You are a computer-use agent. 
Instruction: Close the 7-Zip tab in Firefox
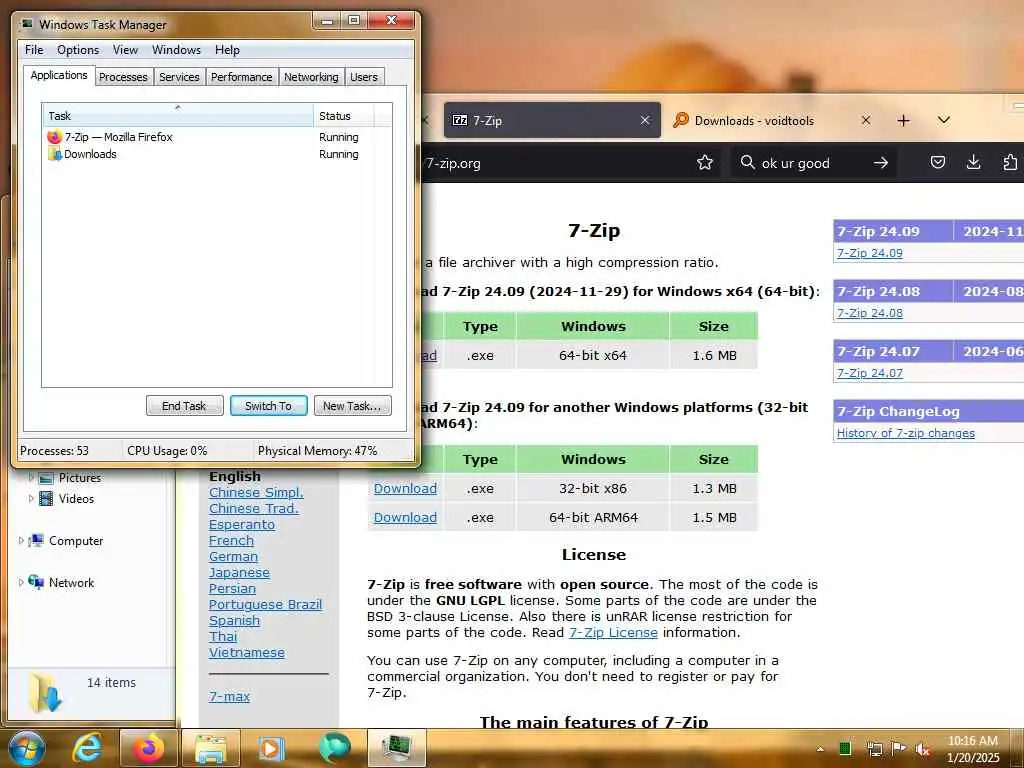tap(645, 120)
